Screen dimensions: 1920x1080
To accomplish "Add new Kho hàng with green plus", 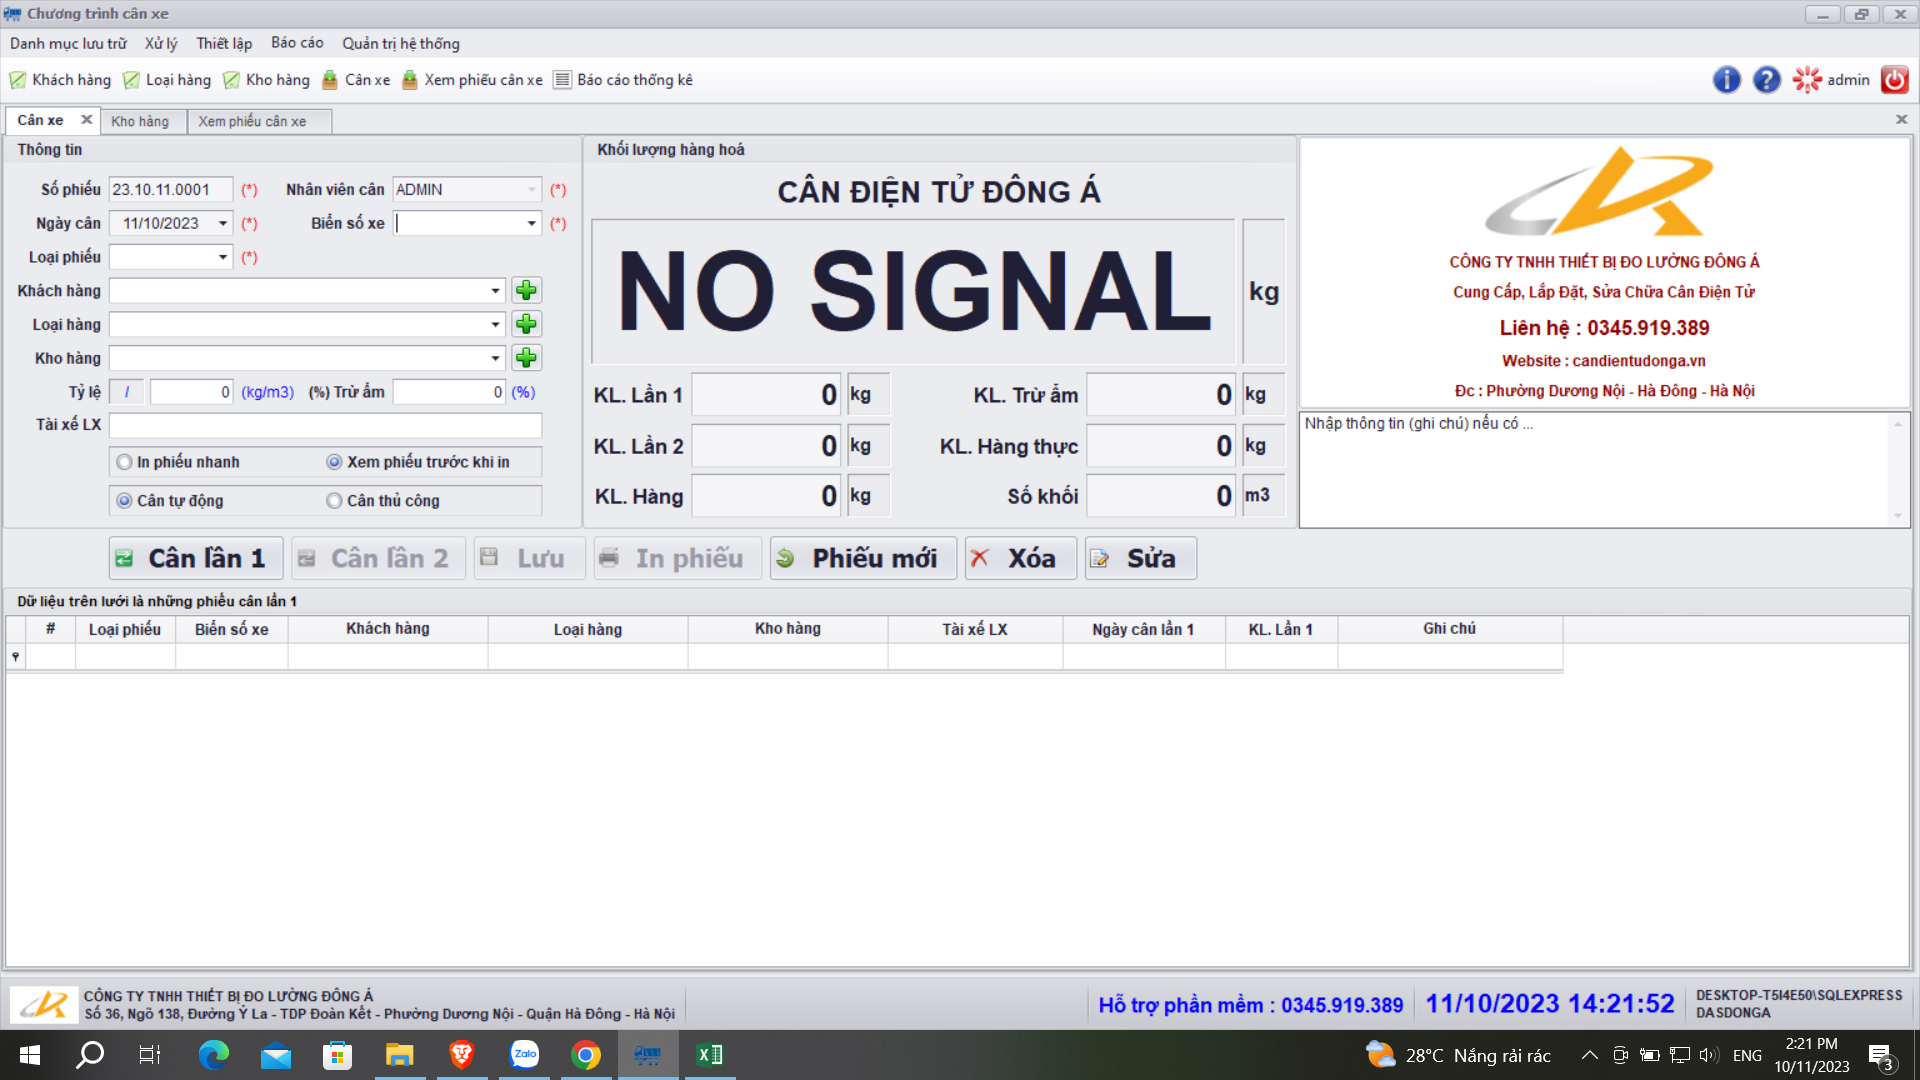I will 526,358.
